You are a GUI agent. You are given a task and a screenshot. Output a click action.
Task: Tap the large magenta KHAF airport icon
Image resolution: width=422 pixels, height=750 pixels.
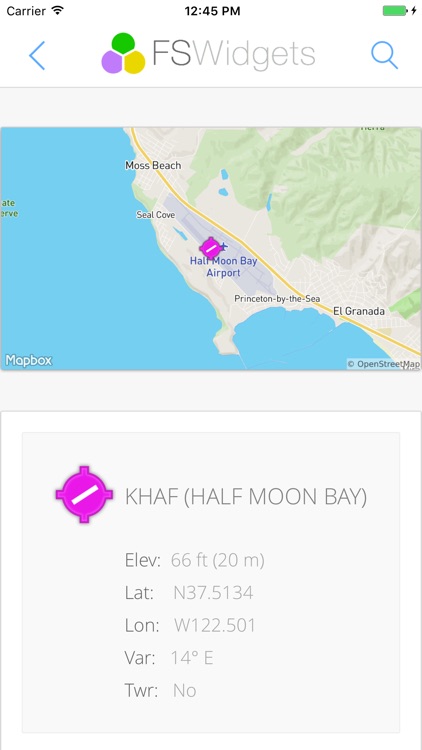point(84,494)
